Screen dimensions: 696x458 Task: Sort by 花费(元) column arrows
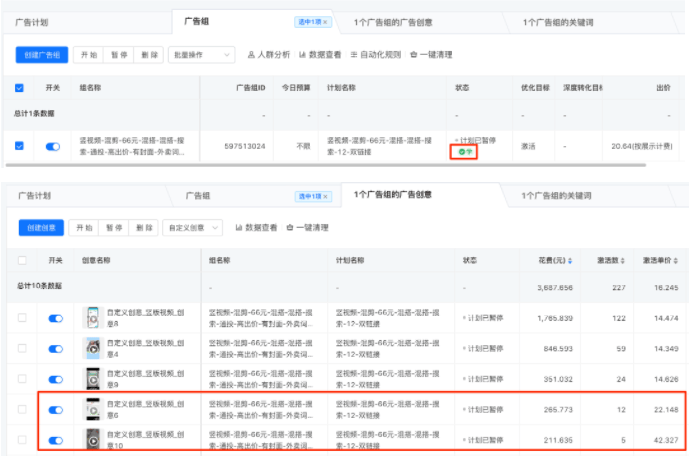(570, 261)
